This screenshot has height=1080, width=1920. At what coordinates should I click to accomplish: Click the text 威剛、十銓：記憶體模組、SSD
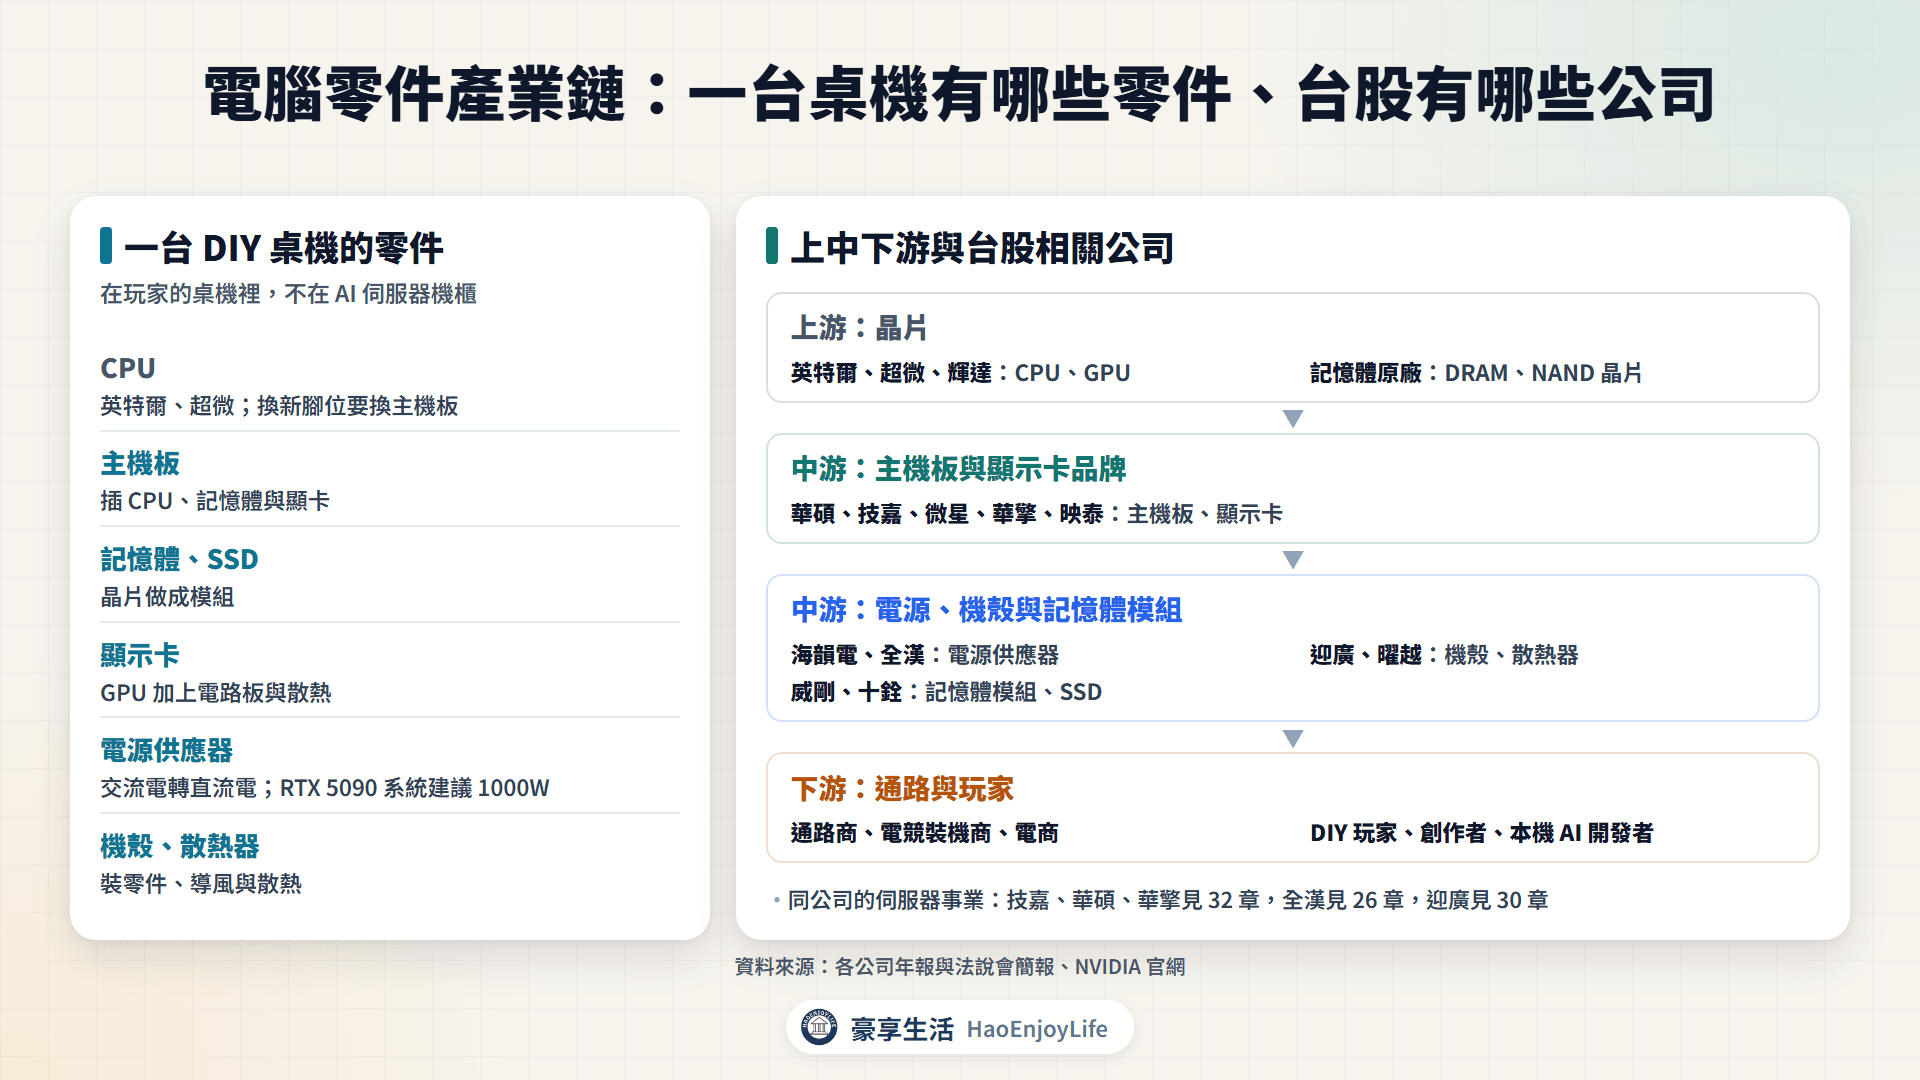pos(946,692)
